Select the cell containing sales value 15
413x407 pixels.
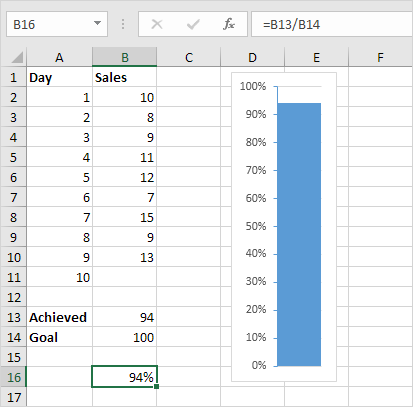pyautogui.click(x=124, y=217)
